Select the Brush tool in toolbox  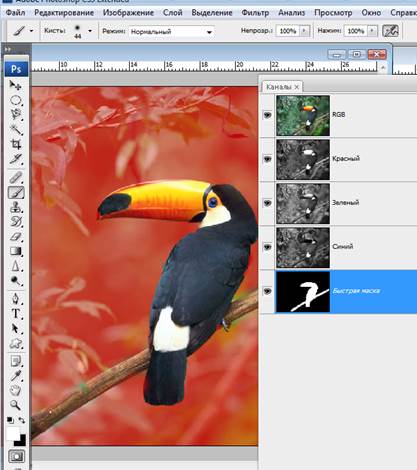(16, 192)
